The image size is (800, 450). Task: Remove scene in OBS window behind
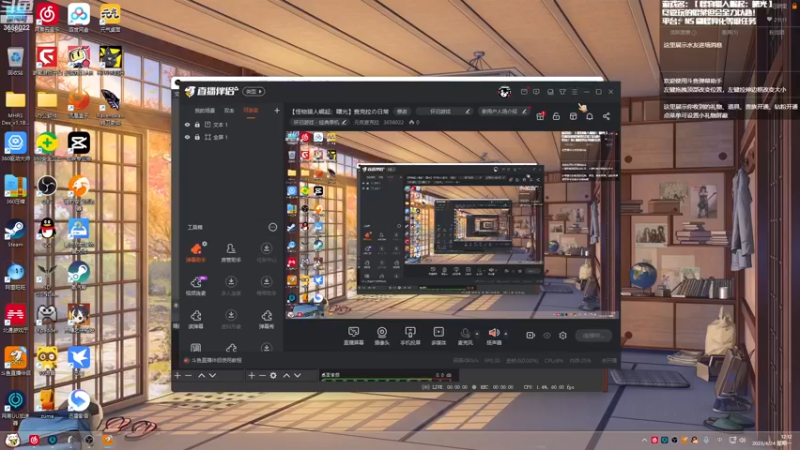pyautogui.click(x=188, y=376)
